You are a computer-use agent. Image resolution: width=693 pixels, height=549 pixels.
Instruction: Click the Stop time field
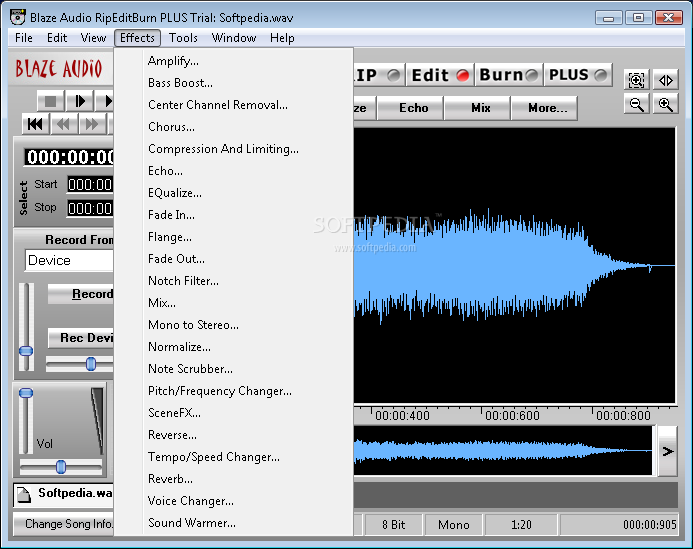pyautogui.click(x=90, y=208)
